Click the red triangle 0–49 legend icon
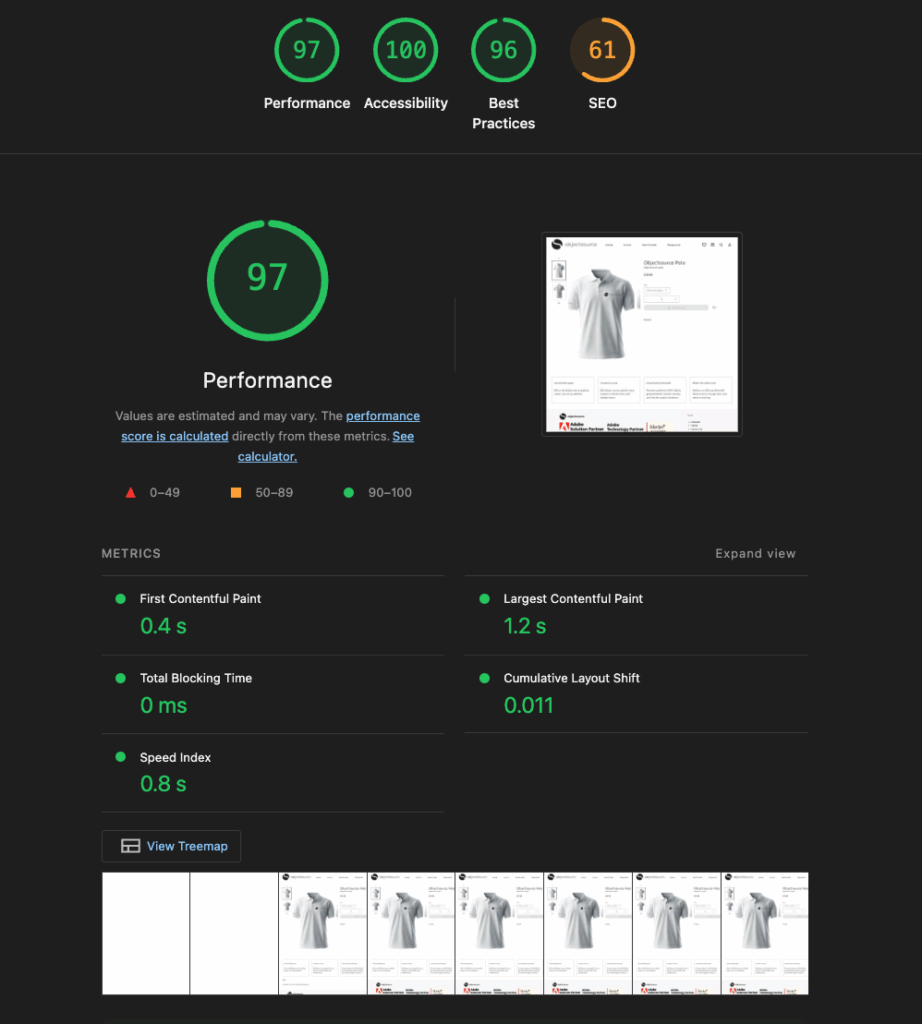Viewport: 922px width, 1024px height. coord(131,492)
